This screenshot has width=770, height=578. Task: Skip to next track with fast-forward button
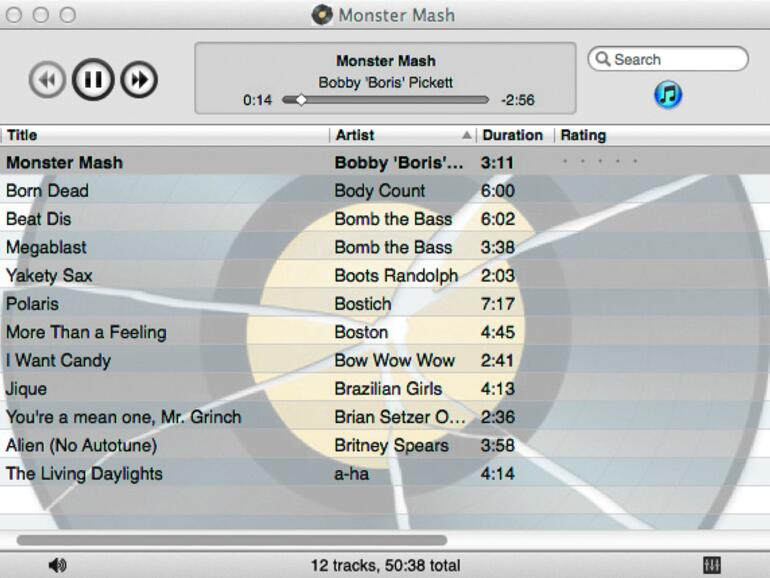(139, 79)
